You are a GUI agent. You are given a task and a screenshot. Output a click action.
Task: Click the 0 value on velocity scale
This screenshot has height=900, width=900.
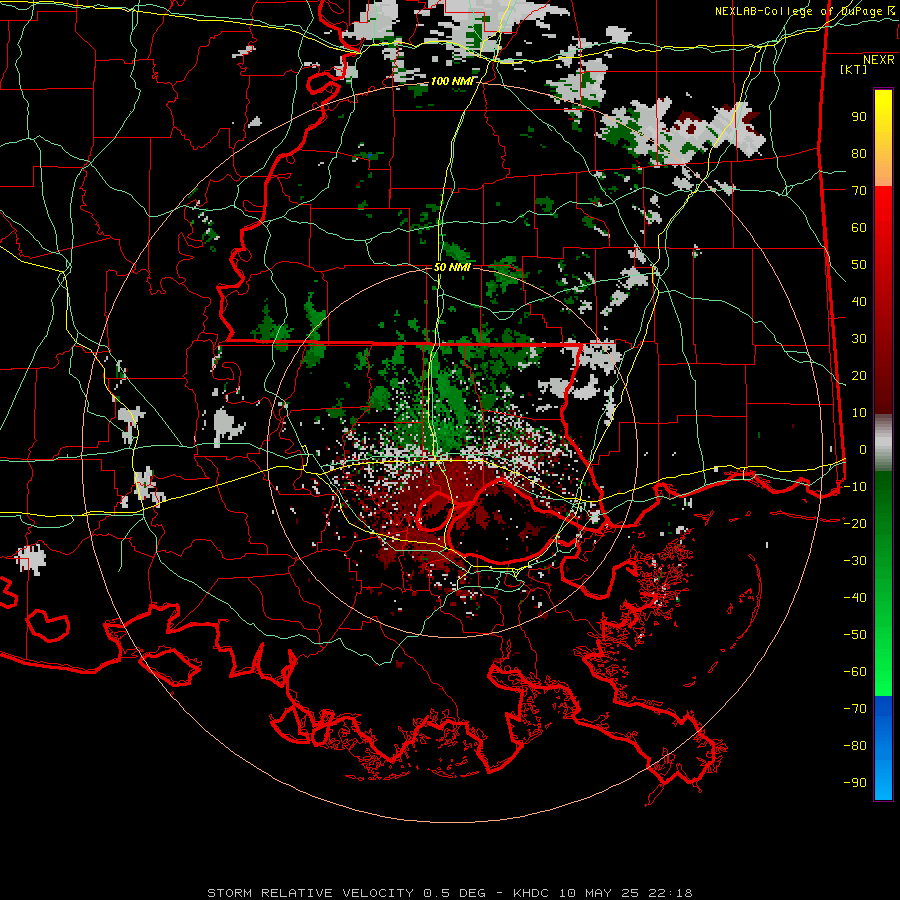pos(863,449)
